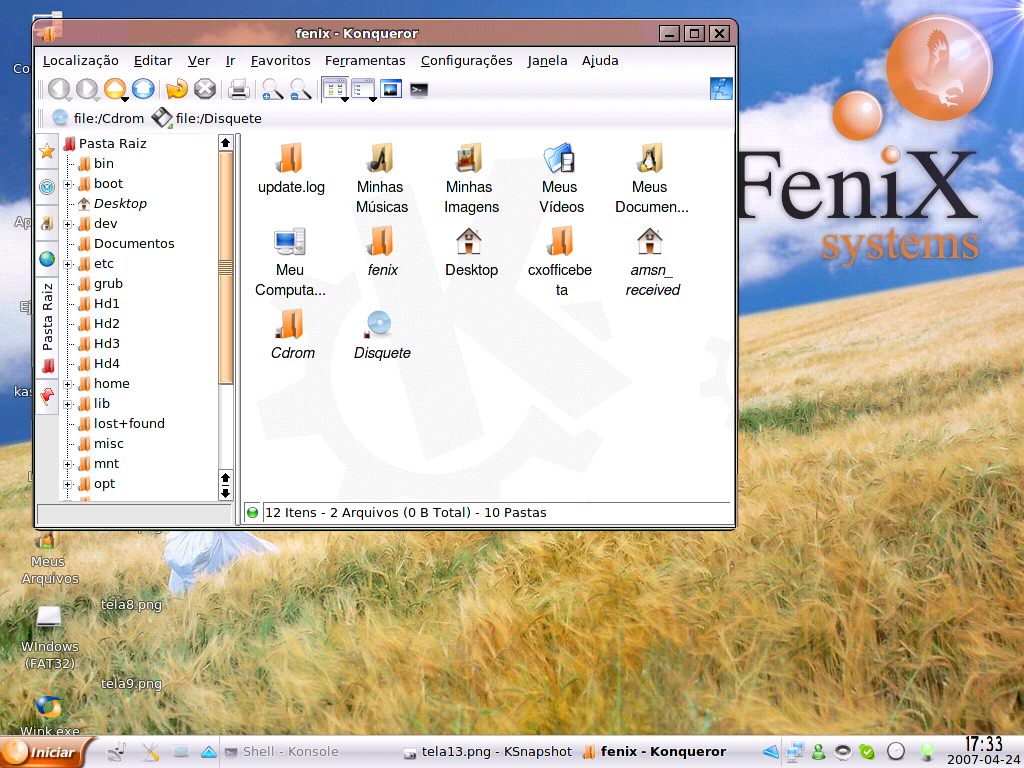
Task: Expand the mnt tree node
Action: click(x=67, y=465)
